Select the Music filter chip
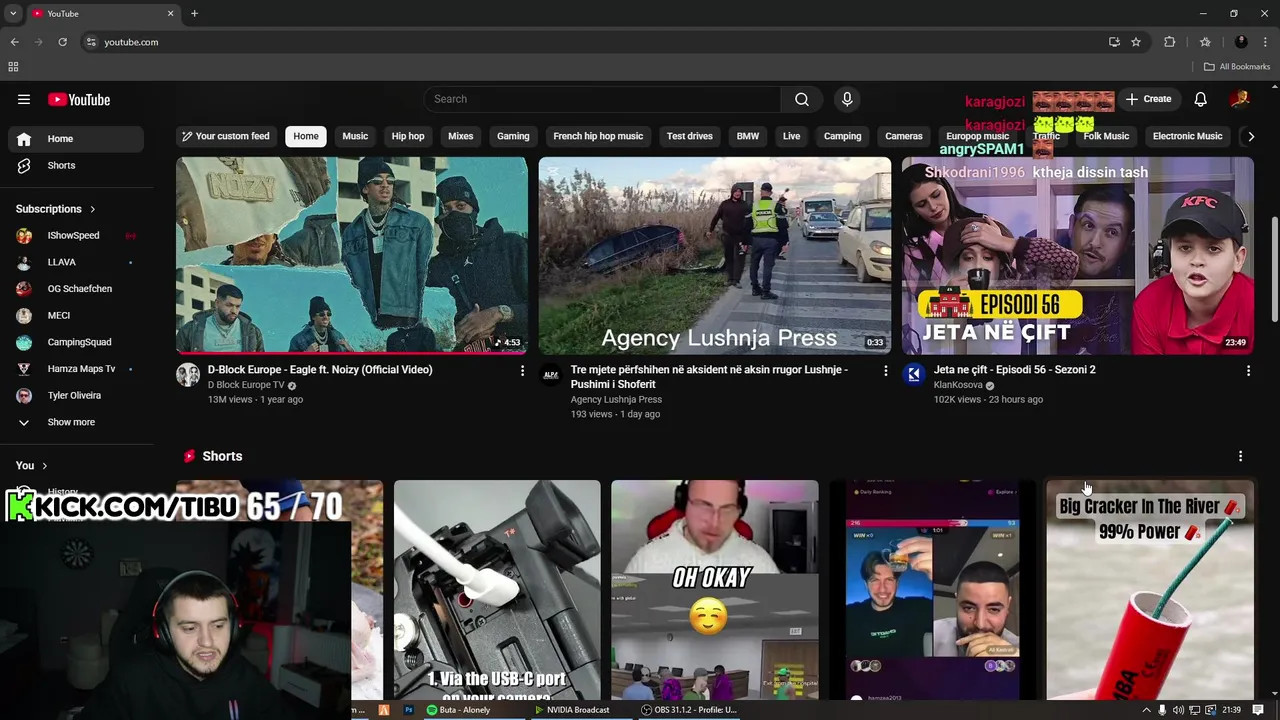The width and height of the screenshot is (1280, 720). tap(355, 136)
